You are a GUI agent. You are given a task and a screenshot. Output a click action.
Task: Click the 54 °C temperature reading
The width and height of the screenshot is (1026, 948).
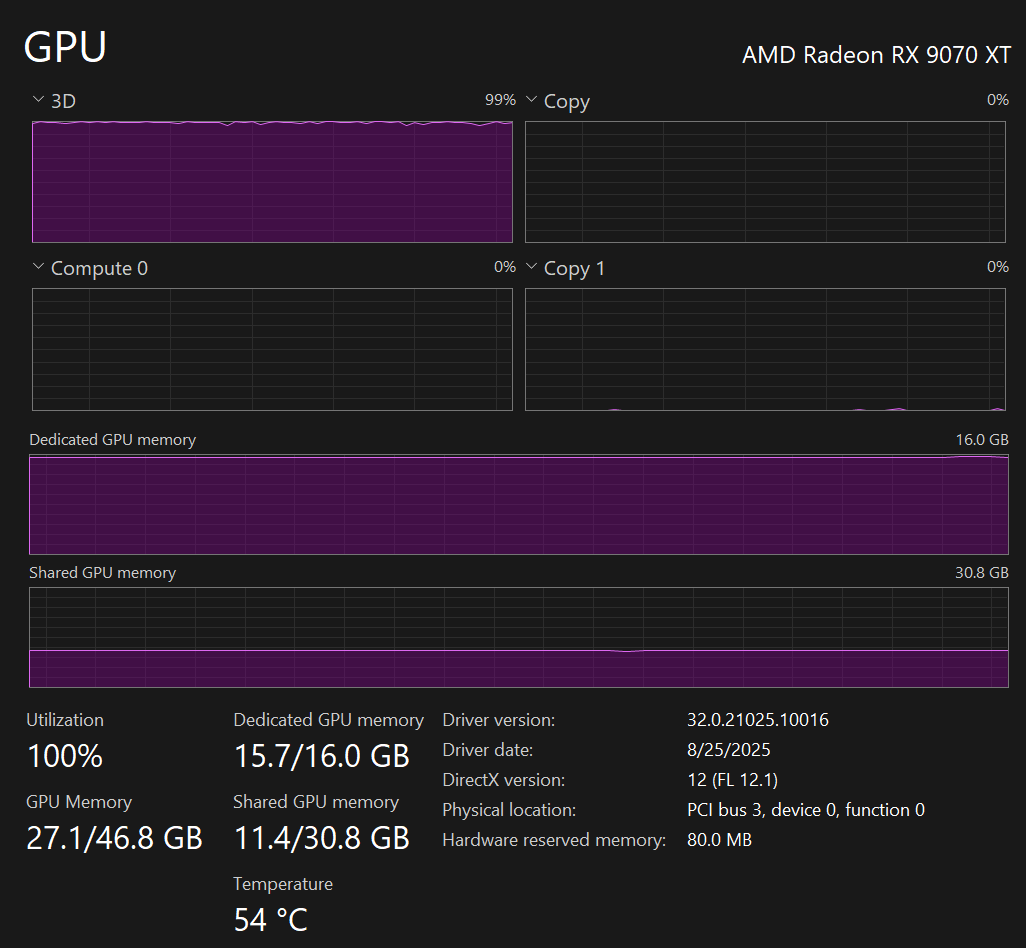pos(270,919)
